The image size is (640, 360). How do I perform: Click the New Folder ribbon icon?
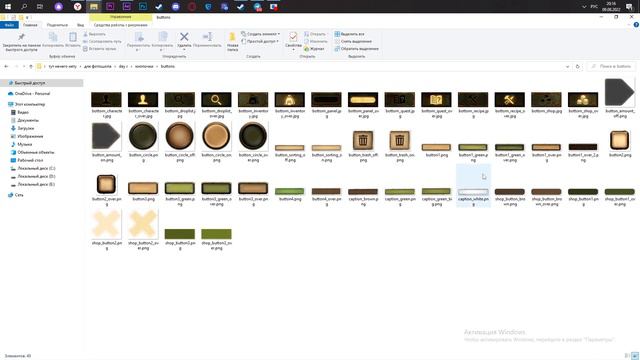click(x=232, y=37)
